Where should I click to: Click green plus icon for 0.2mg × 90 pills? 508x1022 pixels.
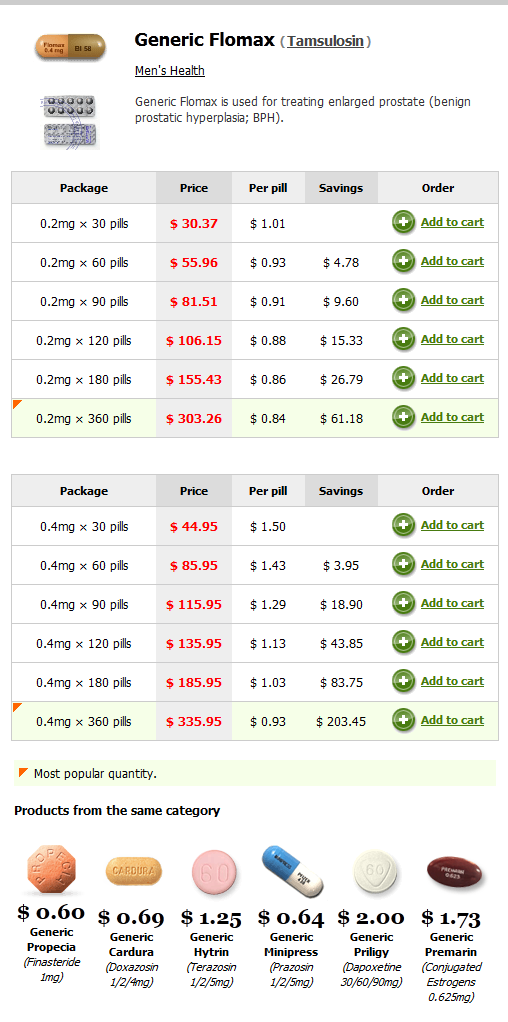[403, 301]
